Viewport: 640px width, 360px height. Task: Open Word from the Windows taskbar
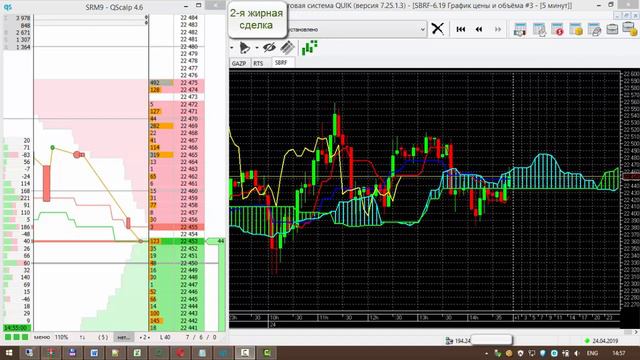pos(94,353)
